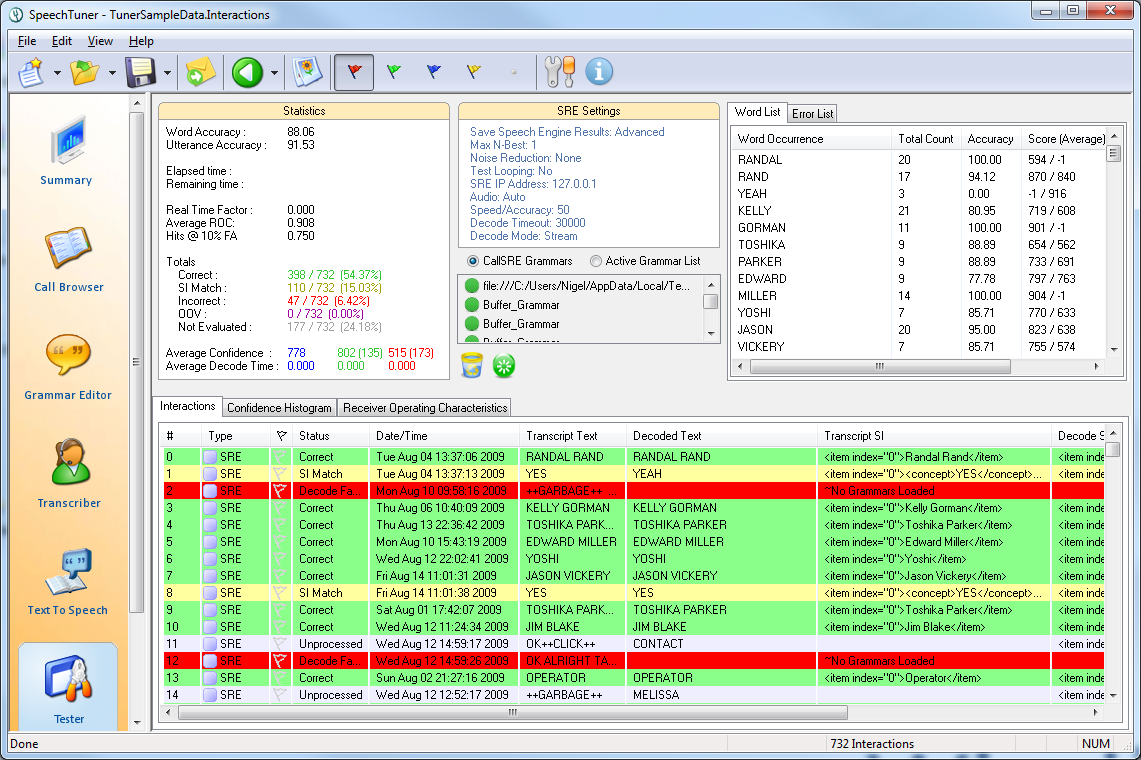Toggle the green flag filter

[x=394, y=72]
